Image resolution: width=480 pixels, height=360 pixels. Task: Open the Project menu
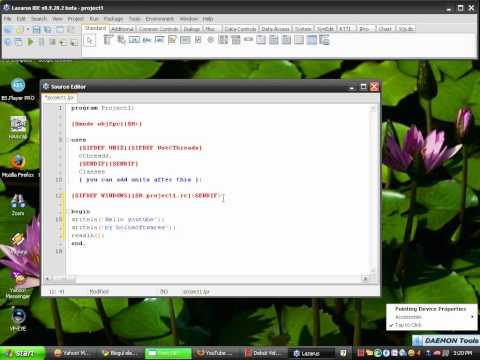[76, 19]
